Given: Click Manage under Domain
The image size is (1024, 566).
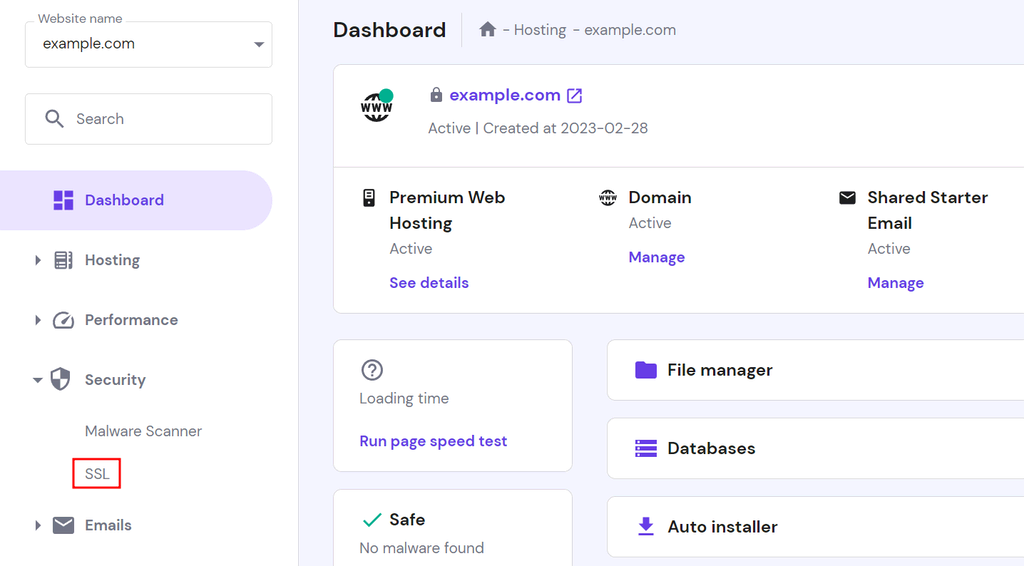Looking at the screenshot, I should pos(656,257).
